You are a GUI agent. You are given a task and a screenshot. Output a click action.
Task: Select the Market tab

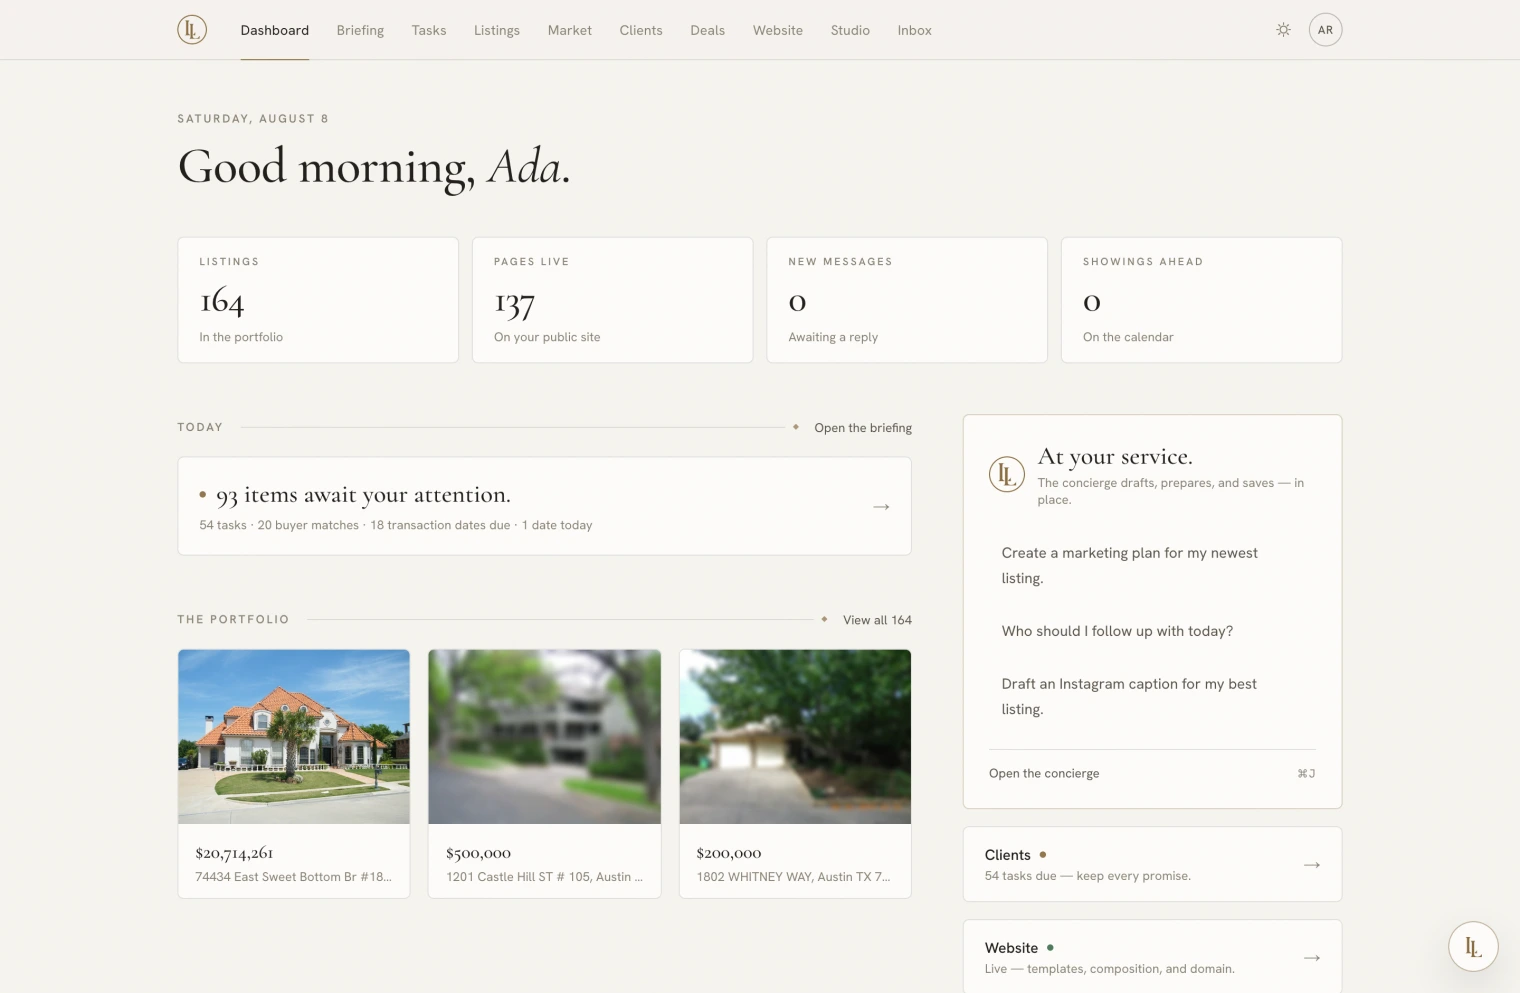(570, 30)
